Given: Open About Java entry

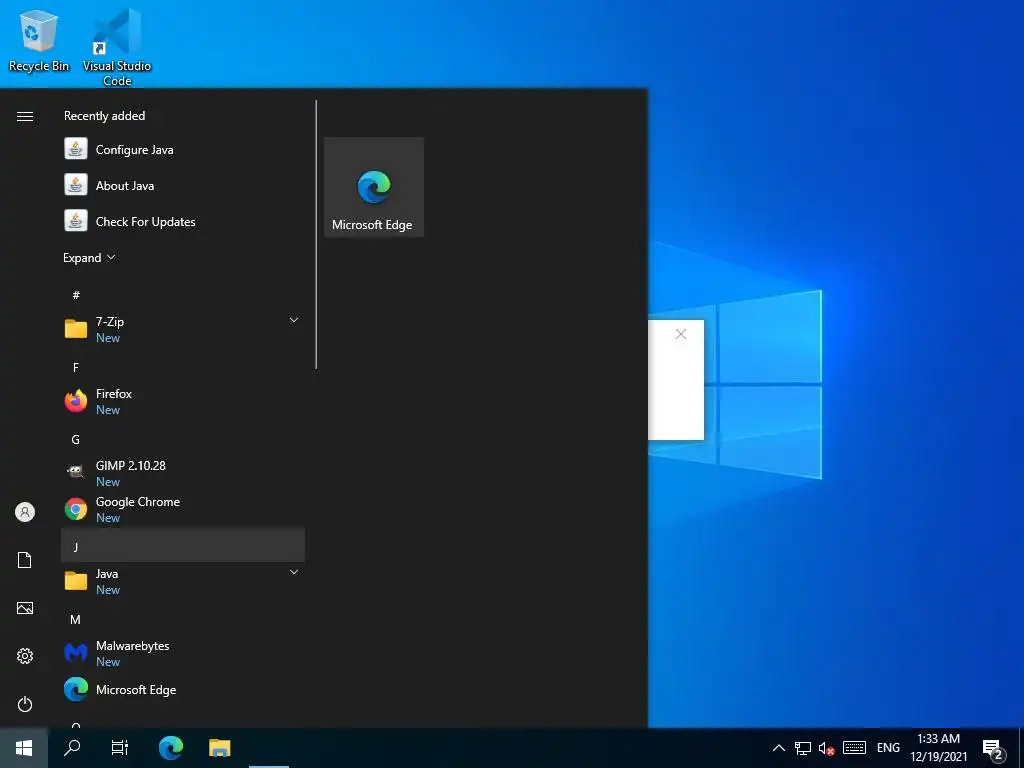Looking at the screenshot, I should tap(183, 185).
